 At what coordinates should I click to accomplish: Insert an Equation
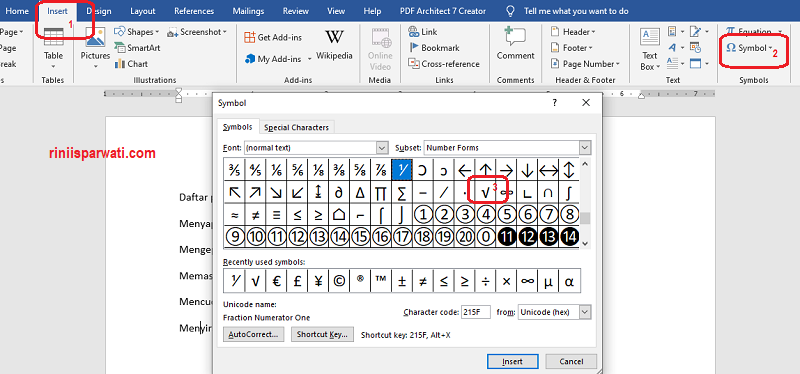pyautogui.click(x=754, y=32)
